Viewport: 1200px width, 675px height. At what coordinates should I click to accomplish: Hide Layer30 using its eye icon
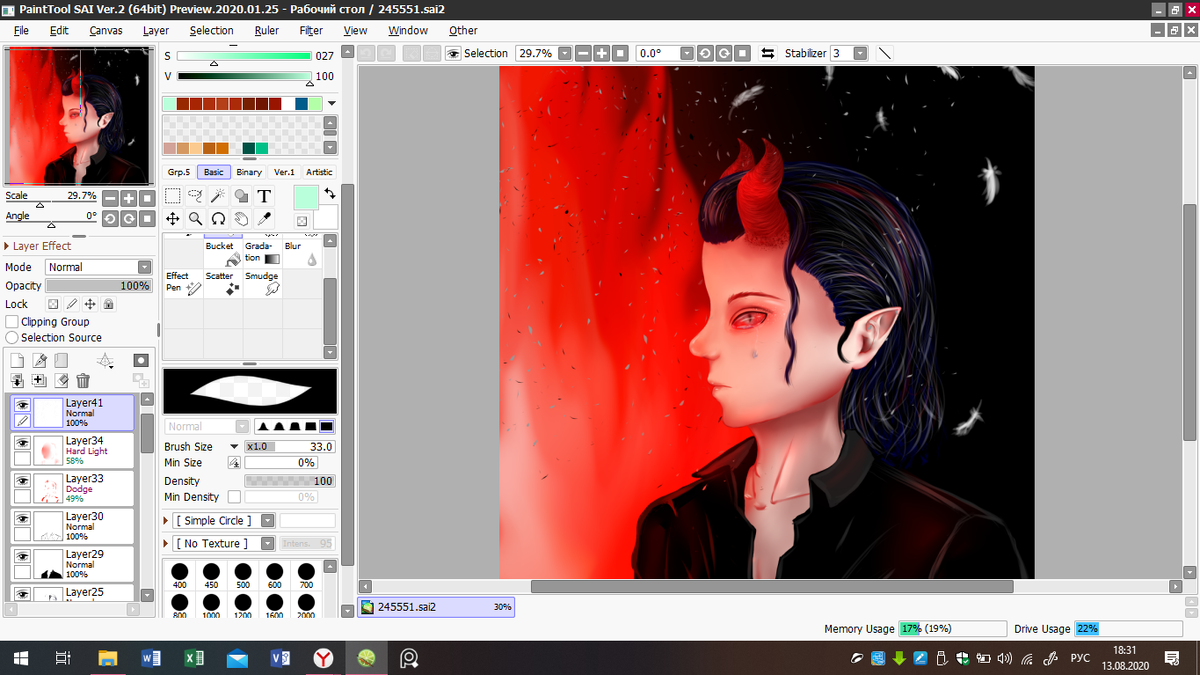tap(22, 518)
